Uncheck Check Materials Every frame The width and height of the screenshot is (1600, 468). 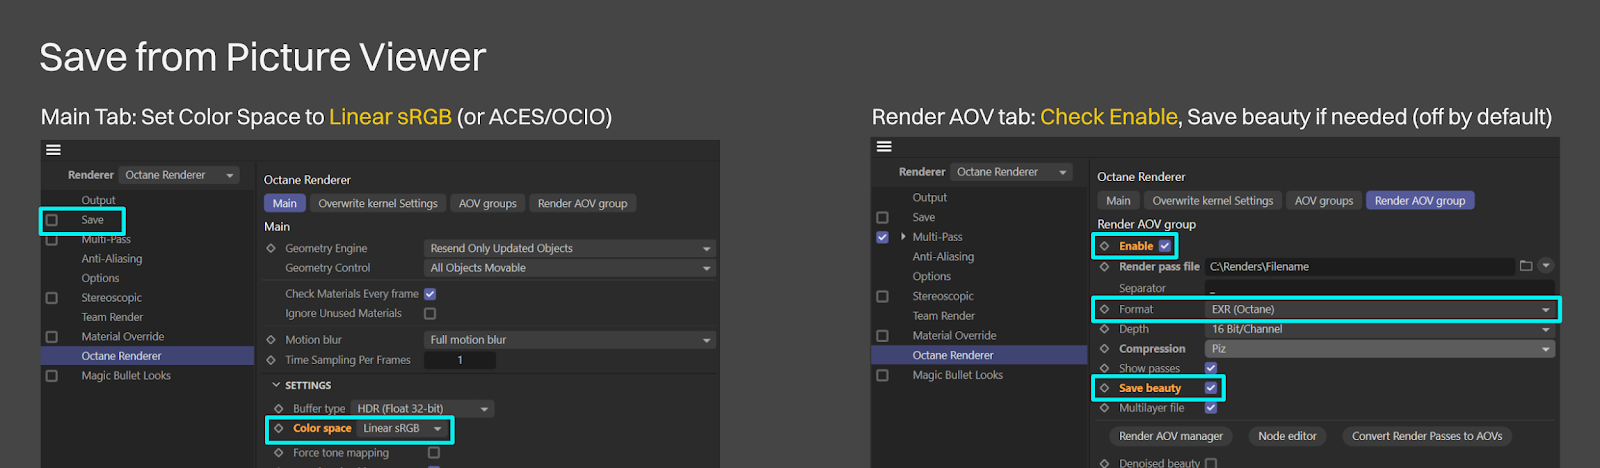coord(430,294)
